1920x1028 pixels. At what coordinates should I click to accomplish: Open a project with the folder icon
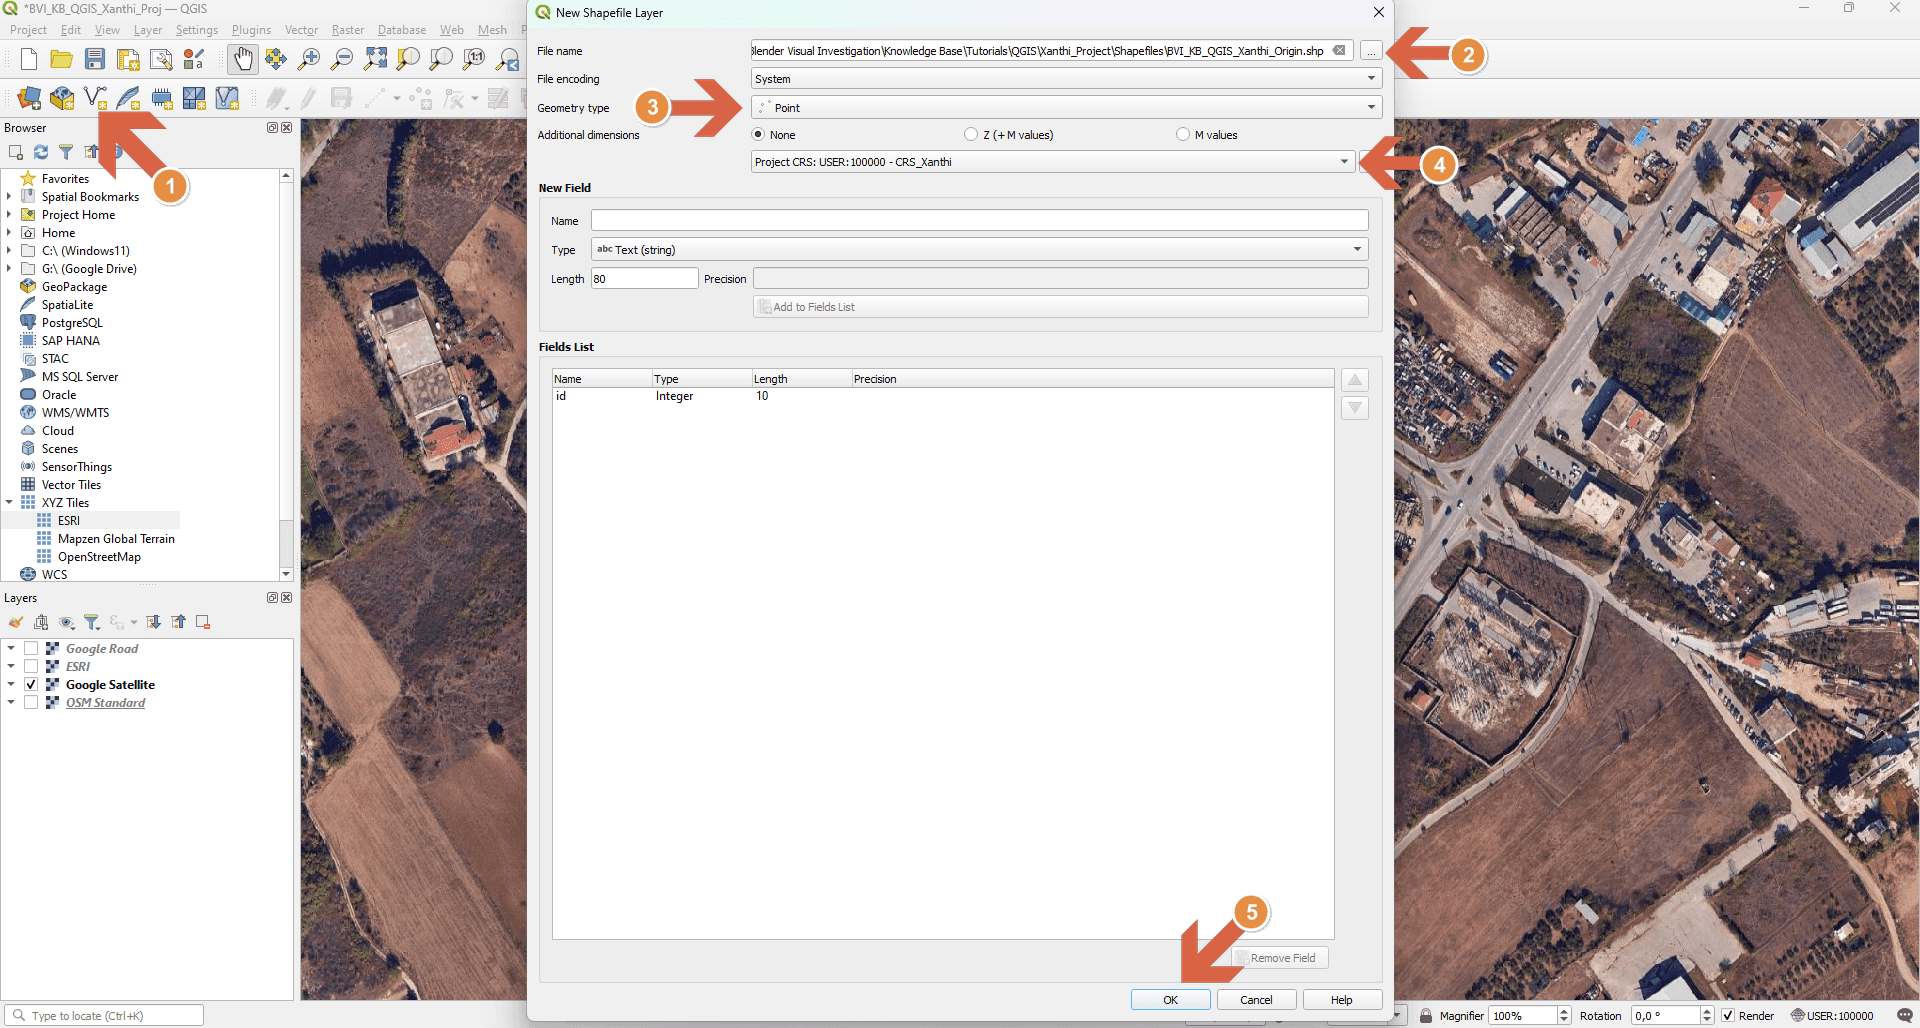(x=61, y=59)
